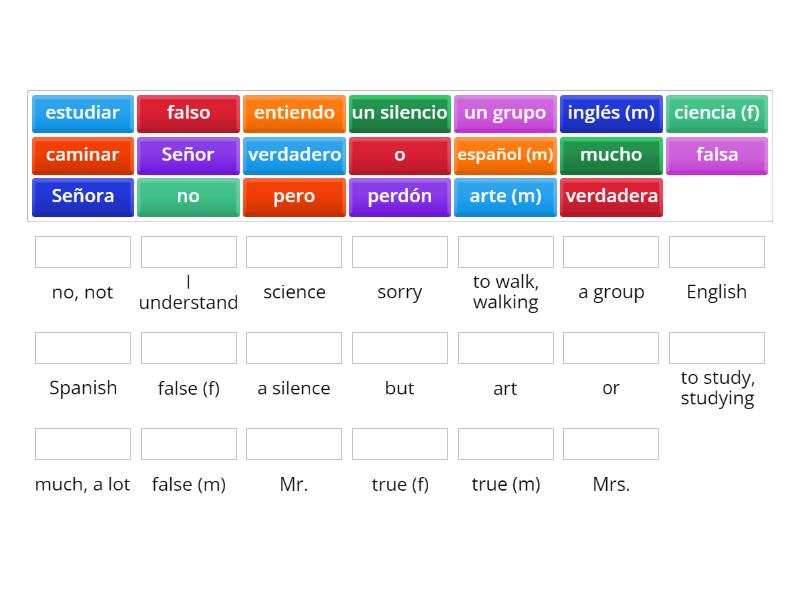Select the "un grupo" purple tile
This screenshot has height=600, width=800.
pos(505,113)
